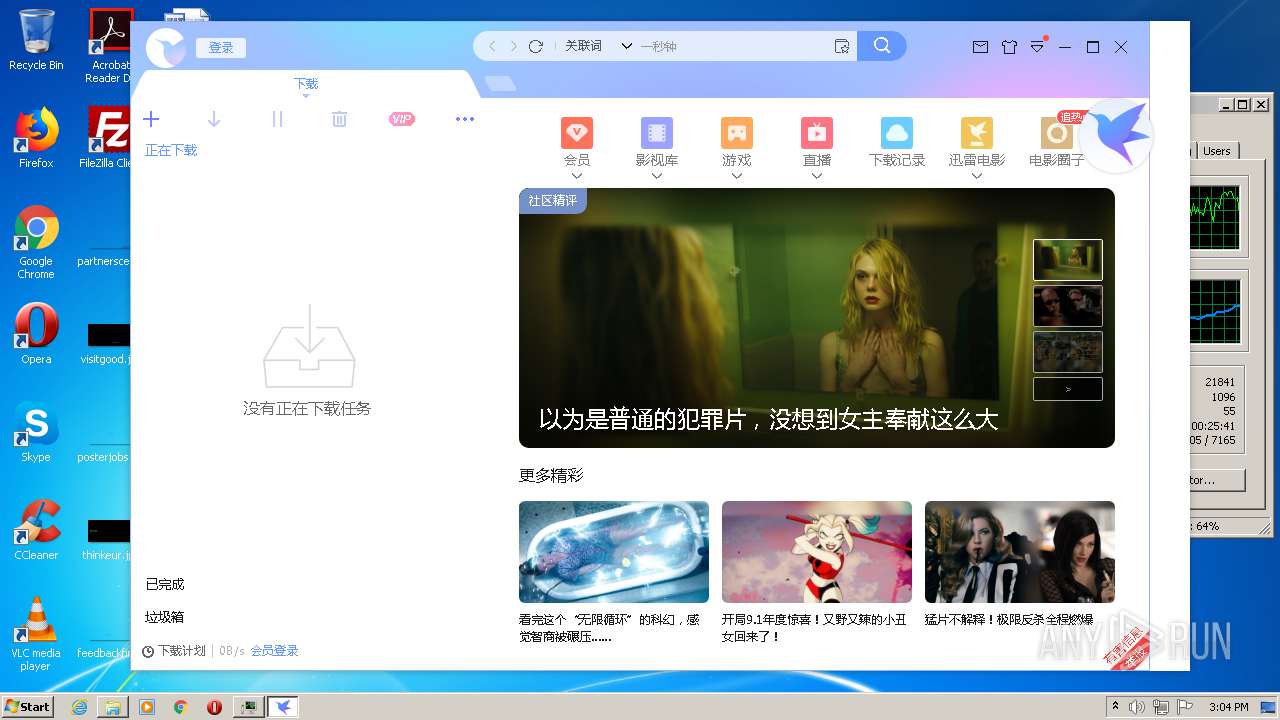Open the main menu dropdown icon
This screenshot has height=720, width=1280.
(1037, 47)
